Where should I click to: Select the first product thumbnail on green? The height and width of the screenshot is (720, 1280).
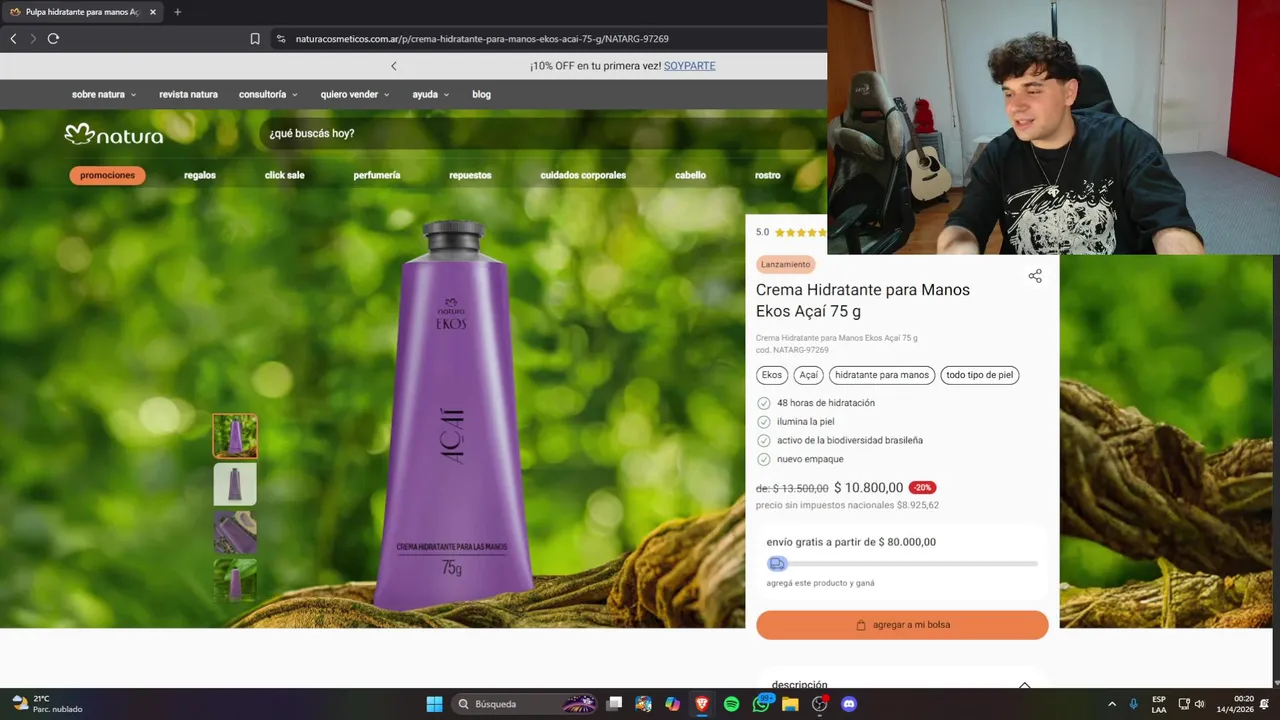[235, 436]
